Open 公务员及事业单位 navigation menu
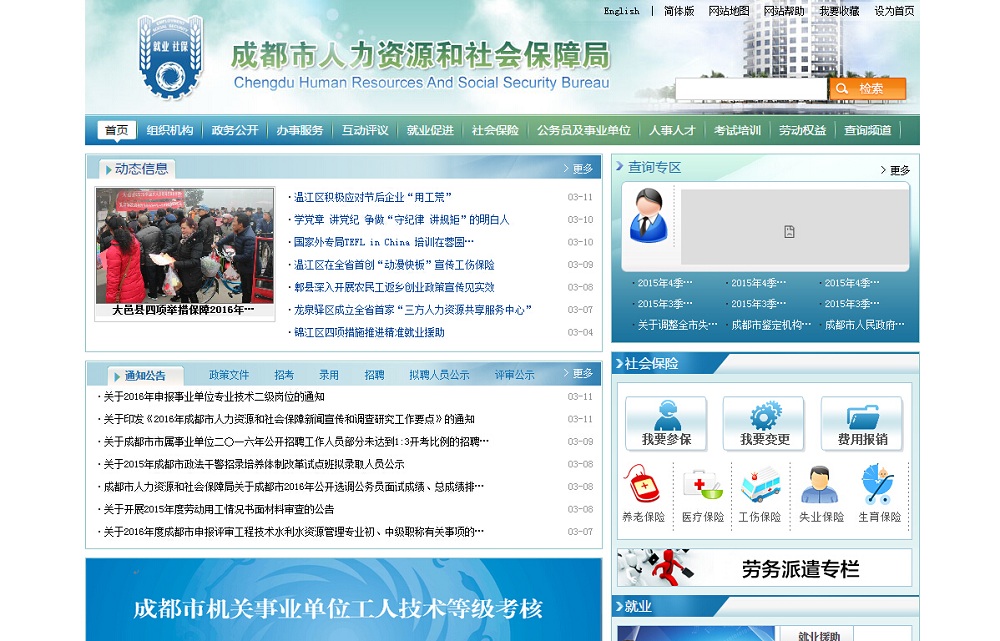Viewport: 1000px width, 641px height. pos(584,130)
